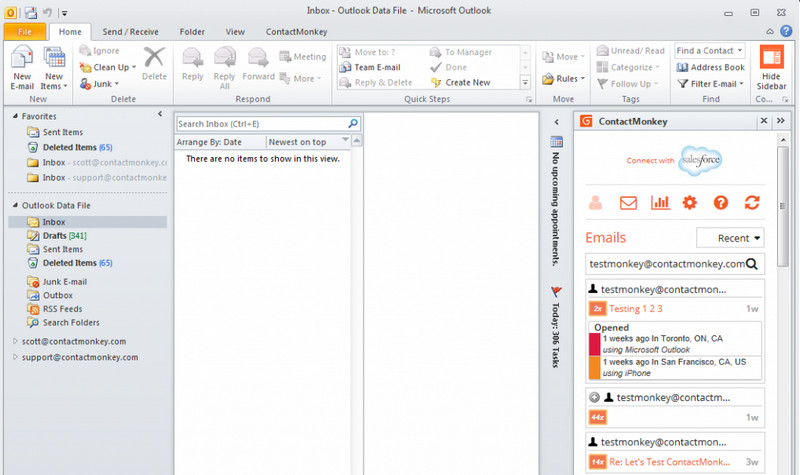Switch to the View tab
800x475 pixels.
235,32
